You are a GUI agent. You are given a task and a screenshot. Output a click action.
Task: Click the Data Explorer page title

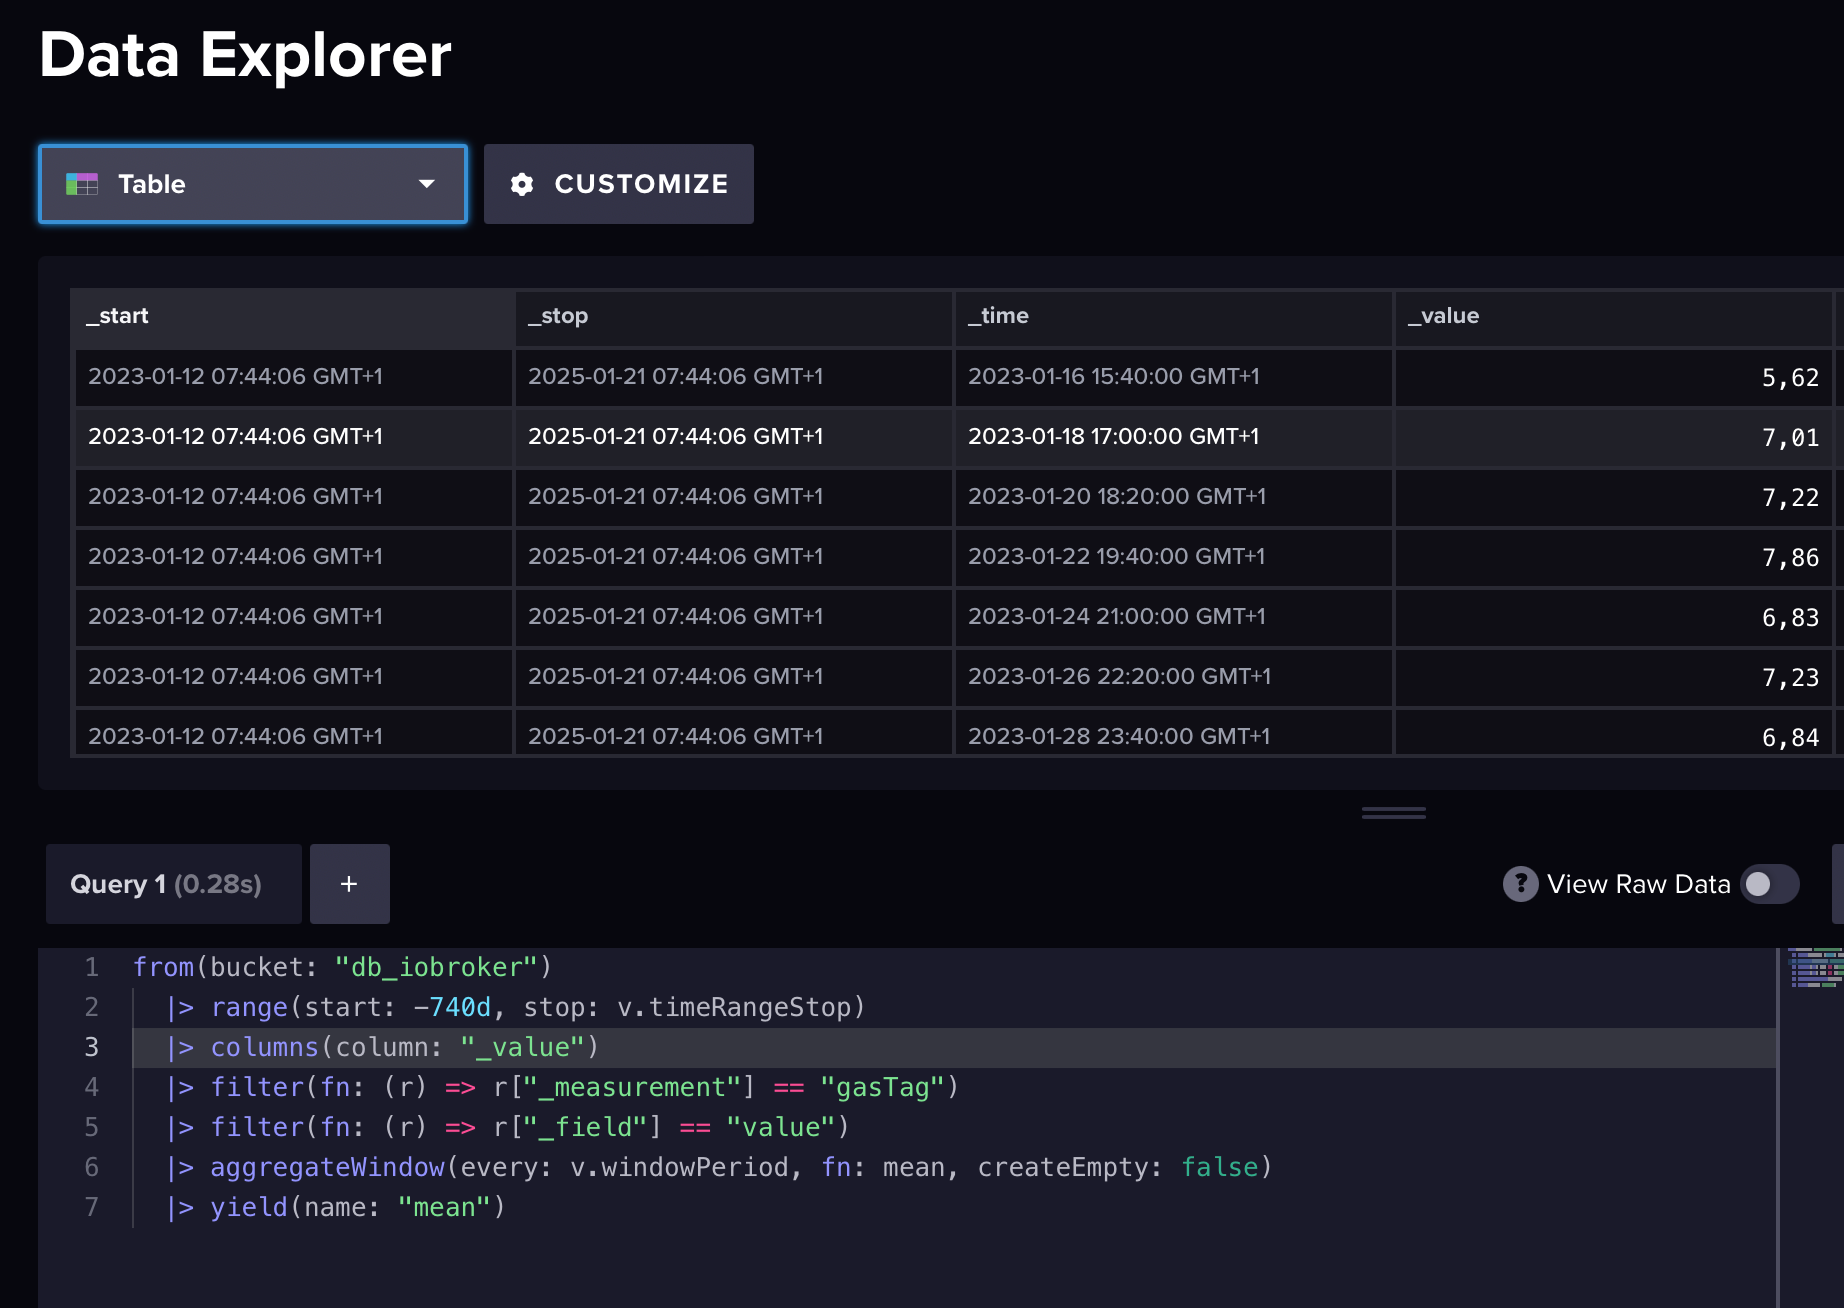(245, 55)
